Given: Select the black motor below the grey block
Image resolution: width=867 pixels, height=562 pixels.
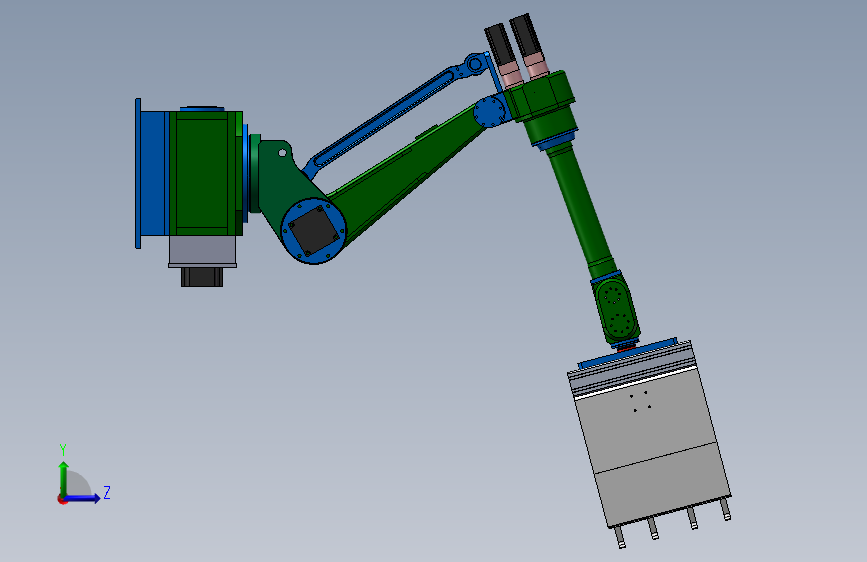Looking at the screenshot, I should [x=202, y=277].
